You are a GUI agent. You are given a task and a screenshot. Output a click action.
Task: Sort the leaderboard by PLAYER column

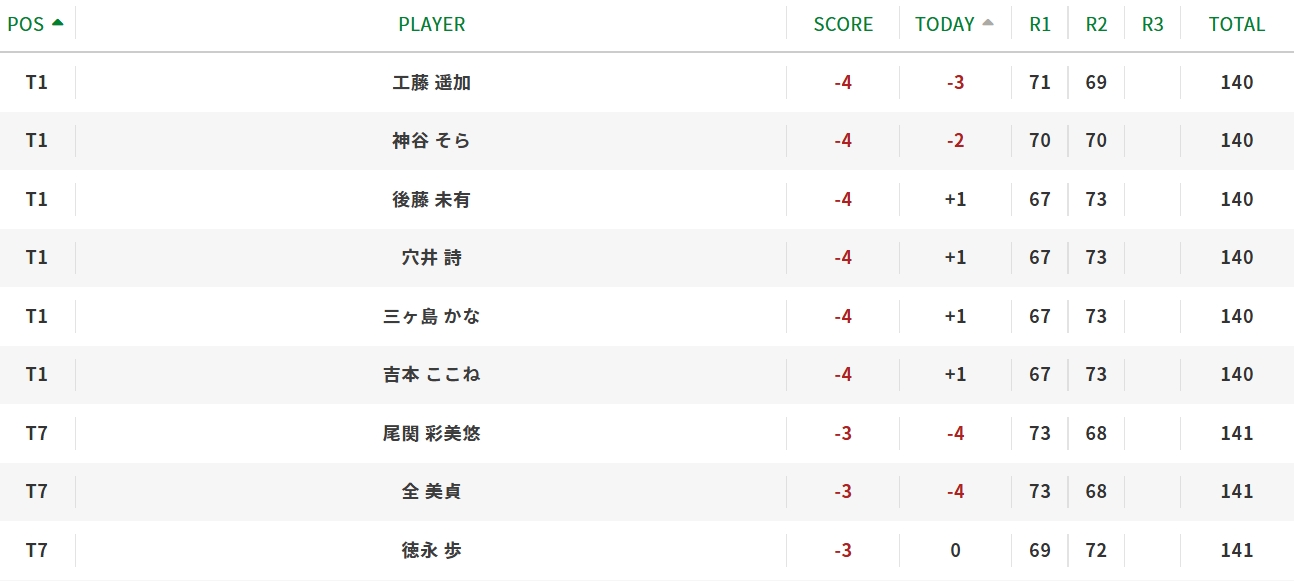pos(431,25)
